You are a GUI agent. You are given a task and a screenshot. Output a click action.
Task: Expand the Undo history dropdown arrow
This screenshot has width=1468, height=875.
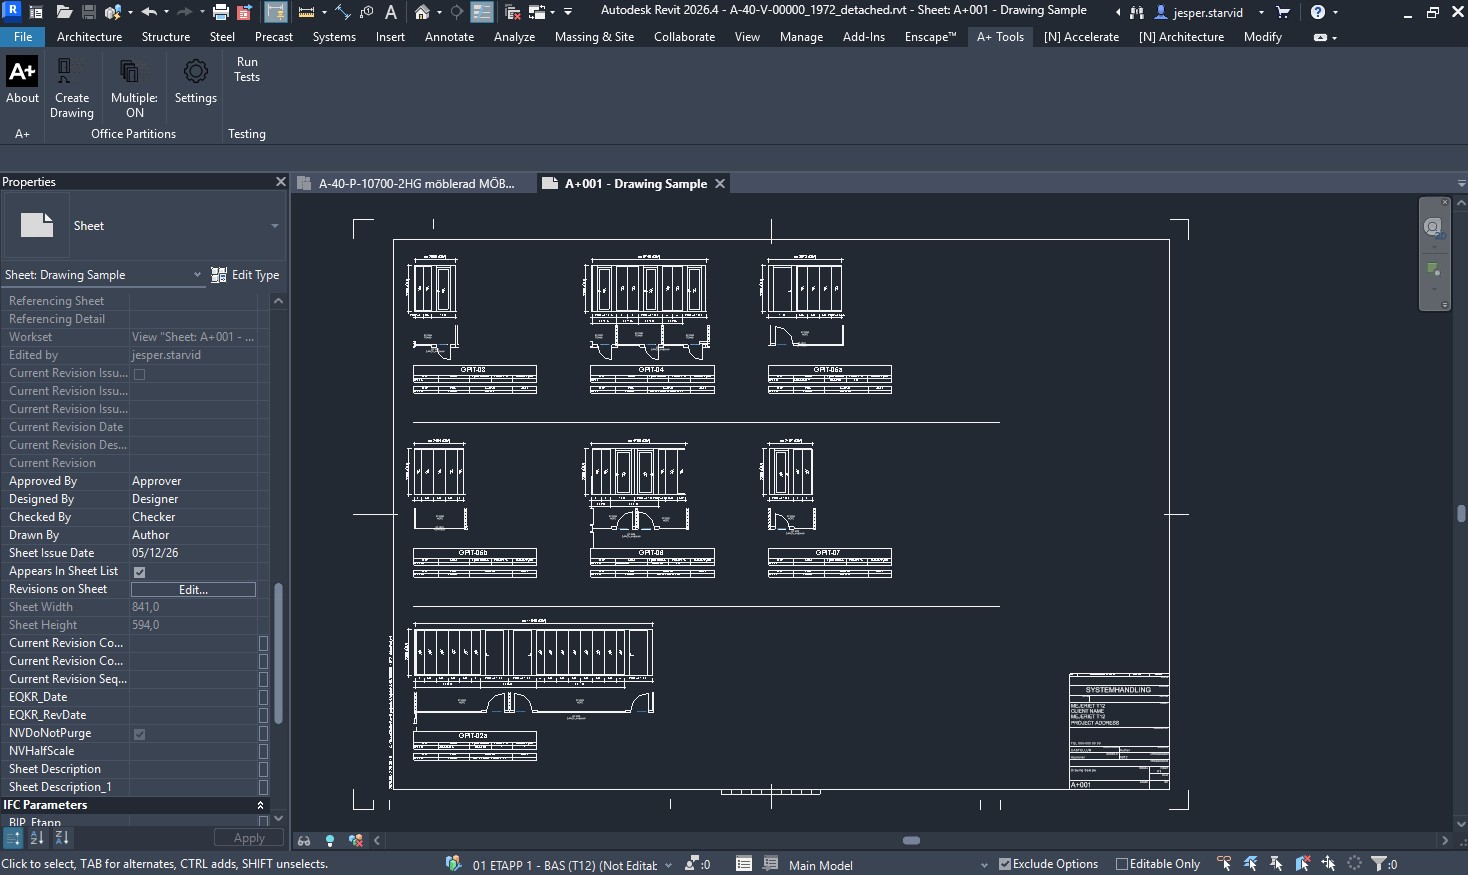pos(166,12)
